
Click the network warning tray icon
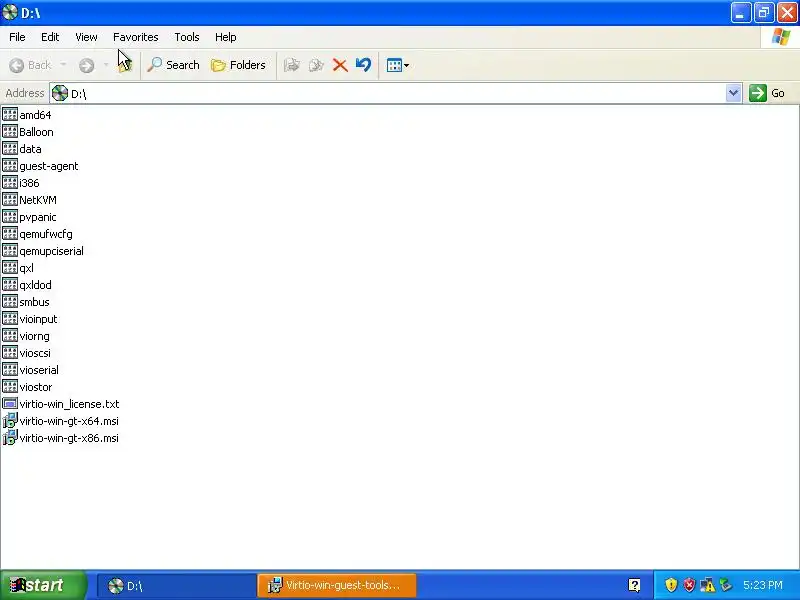pos(708,585)
